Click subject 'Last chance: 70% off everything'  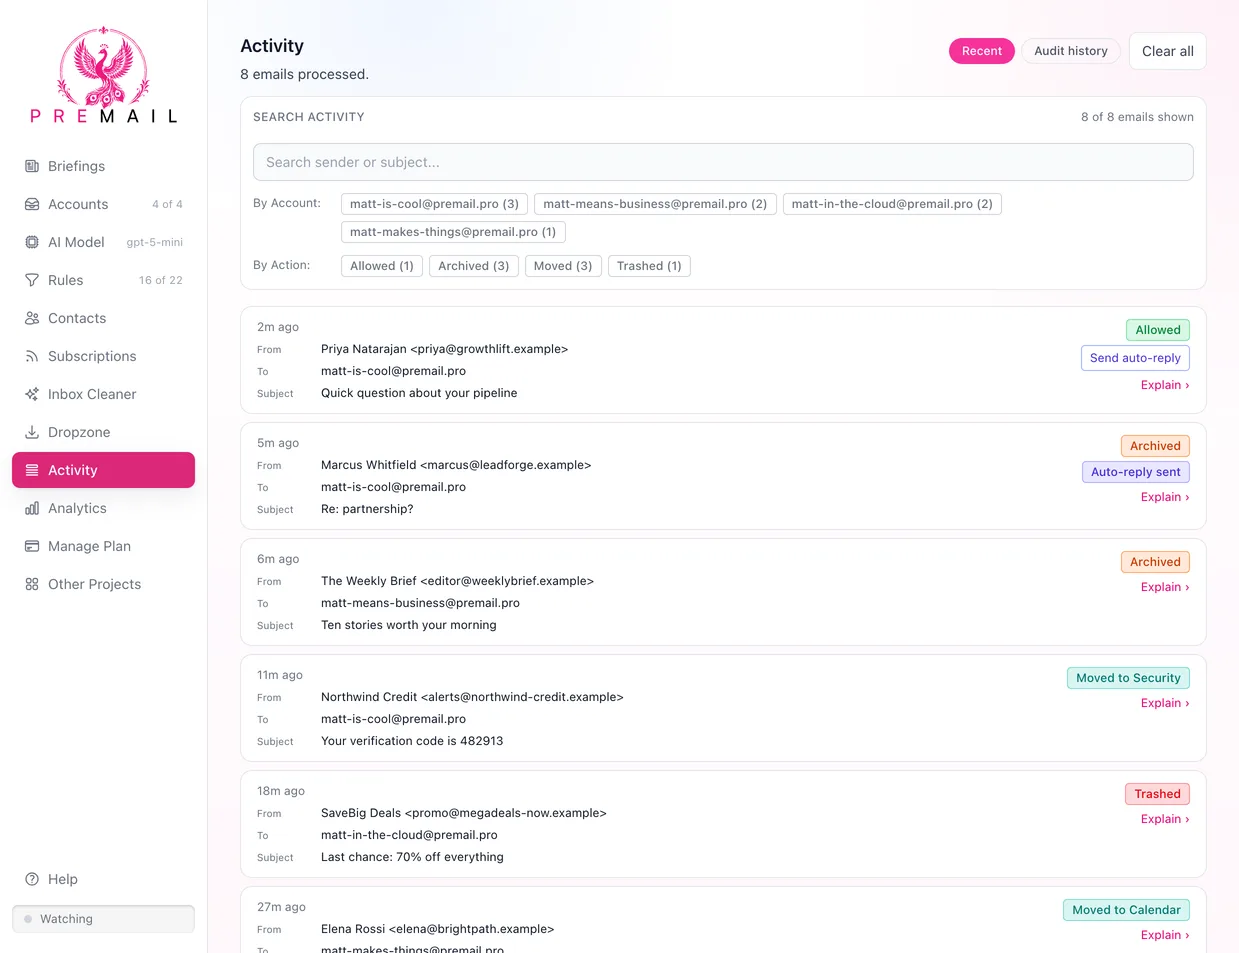coord(412,857)
